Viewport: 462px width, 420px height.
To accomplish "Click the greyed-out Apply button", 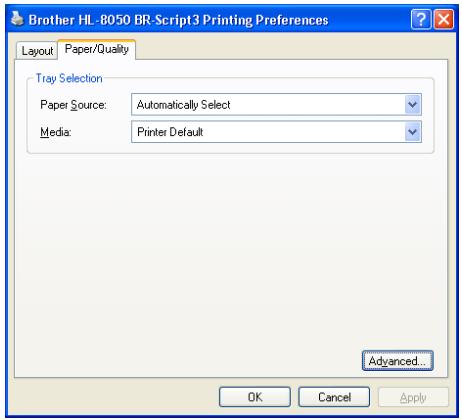I will (x=413, y=397).
